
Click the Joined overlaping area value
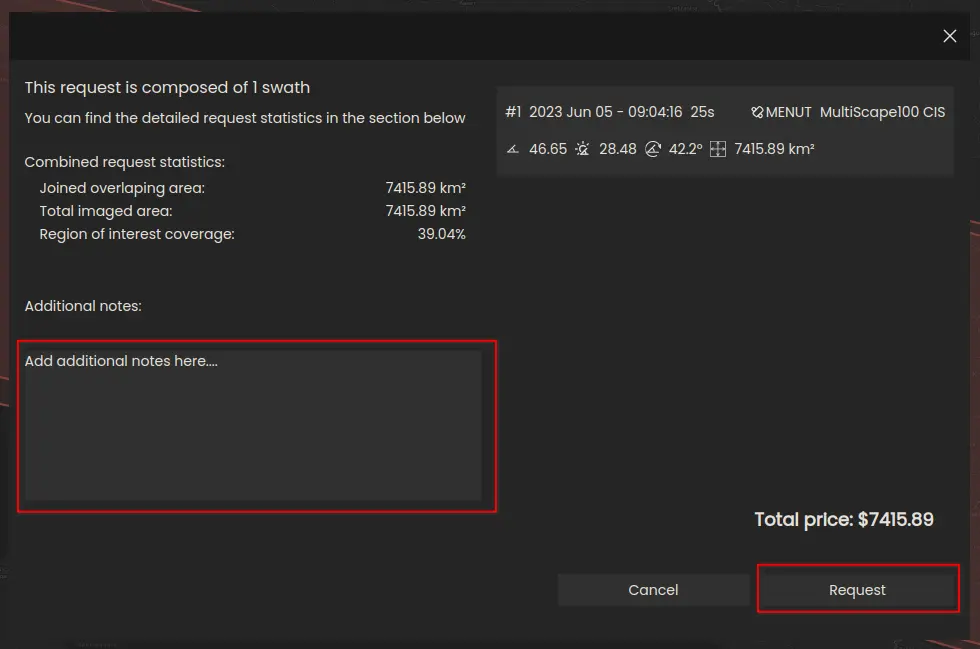pos(425,188)
